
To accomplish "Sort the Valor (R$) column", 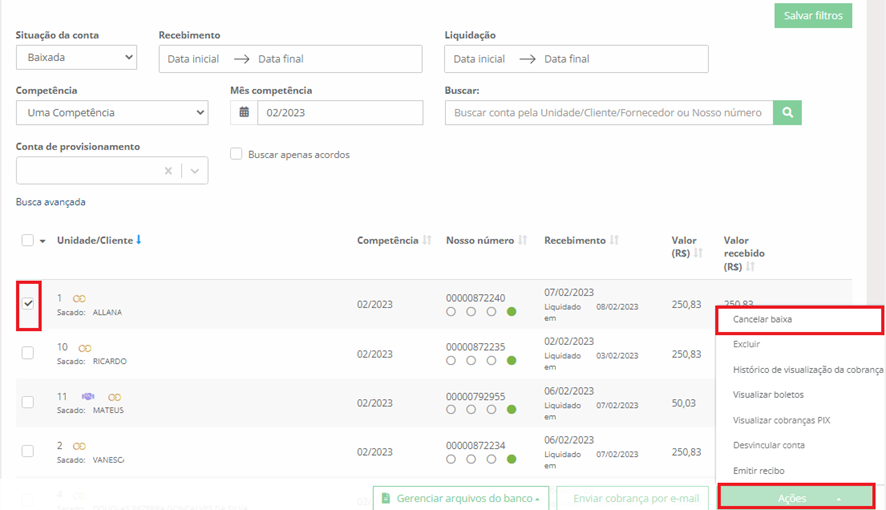I will tap(698, 253).
